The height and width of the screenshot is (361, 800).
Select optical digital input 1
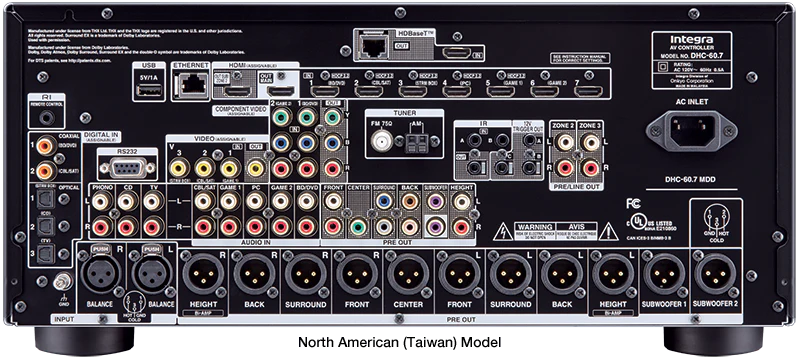point(45,199)
